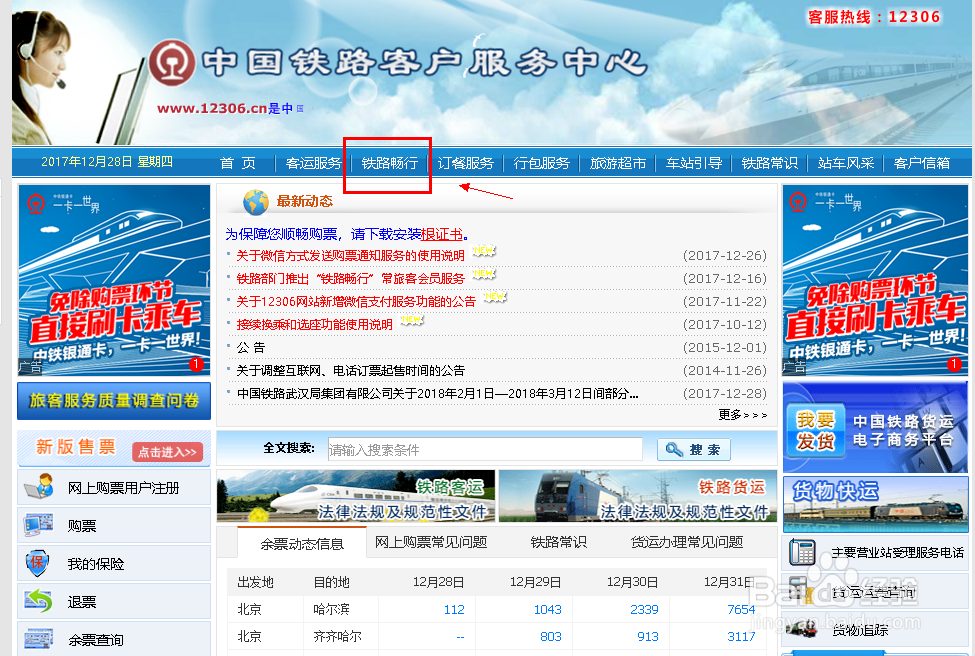
Task: Click ticket count 3117 for 齐齐哈尔 row
Action: point(741,636)
